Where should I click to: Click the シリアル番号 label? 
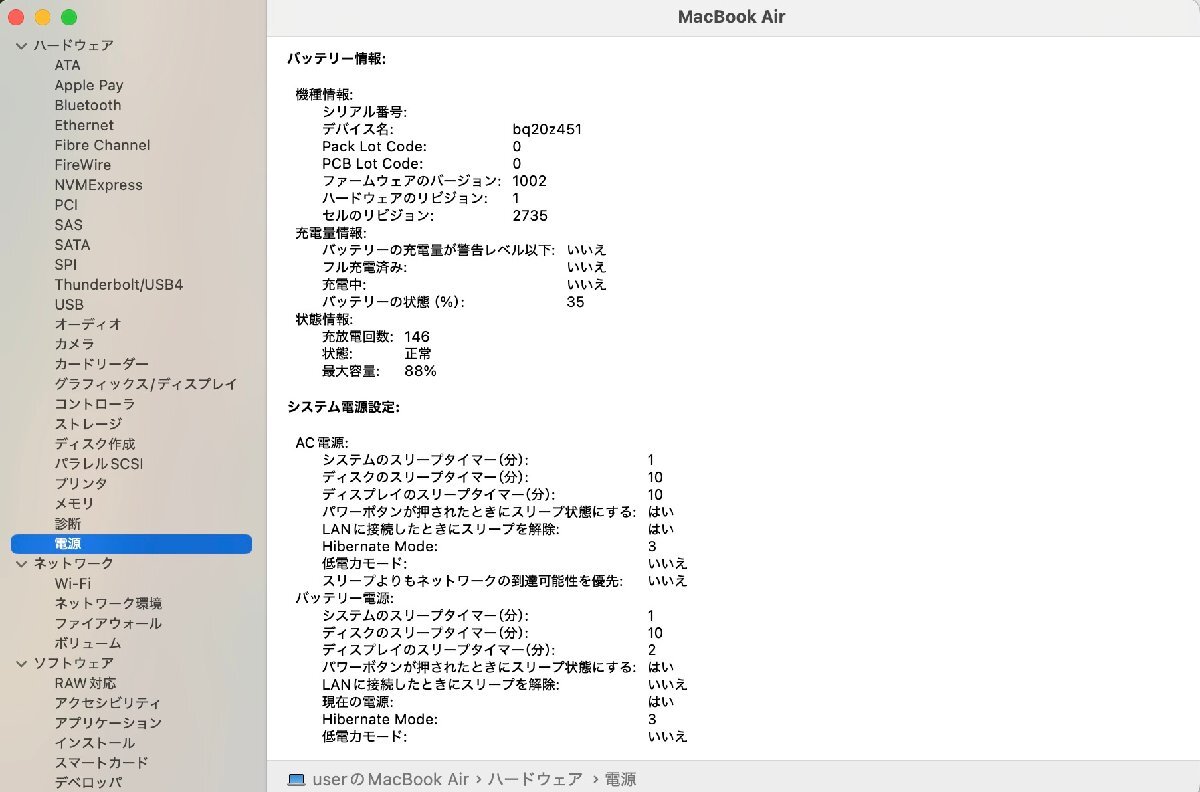pos(364,112)
